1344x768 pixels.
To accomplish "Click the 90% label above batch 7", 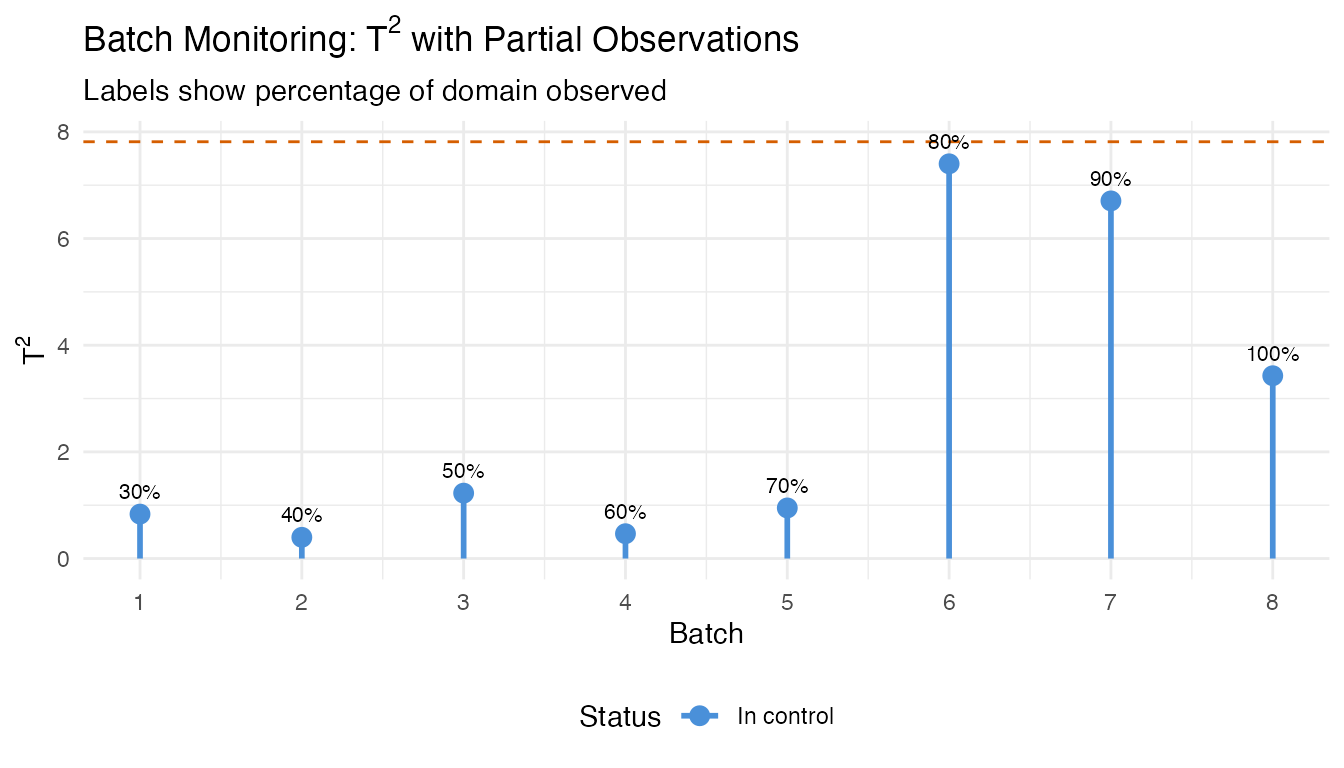I will click(x=1110, y=179).
